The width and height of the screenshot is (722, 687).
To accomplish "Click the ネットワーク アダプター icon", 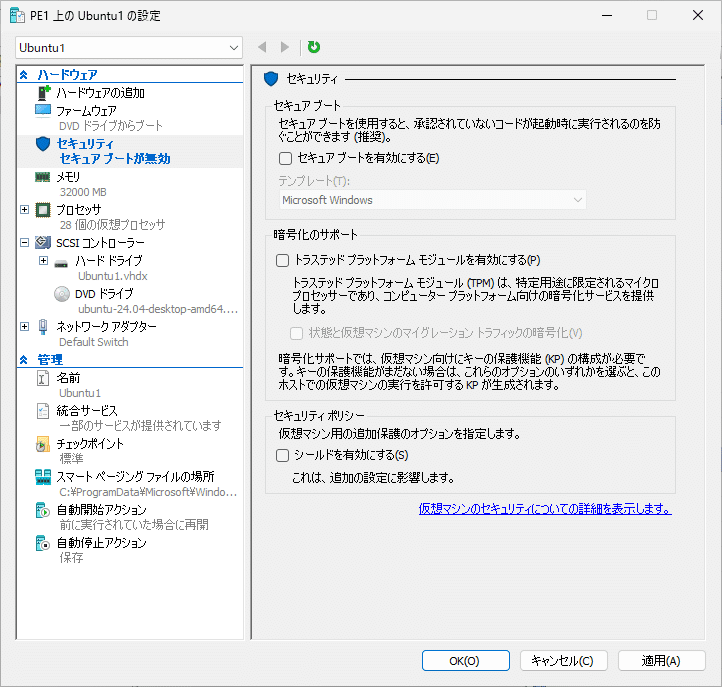I will (x=43, y=326).
